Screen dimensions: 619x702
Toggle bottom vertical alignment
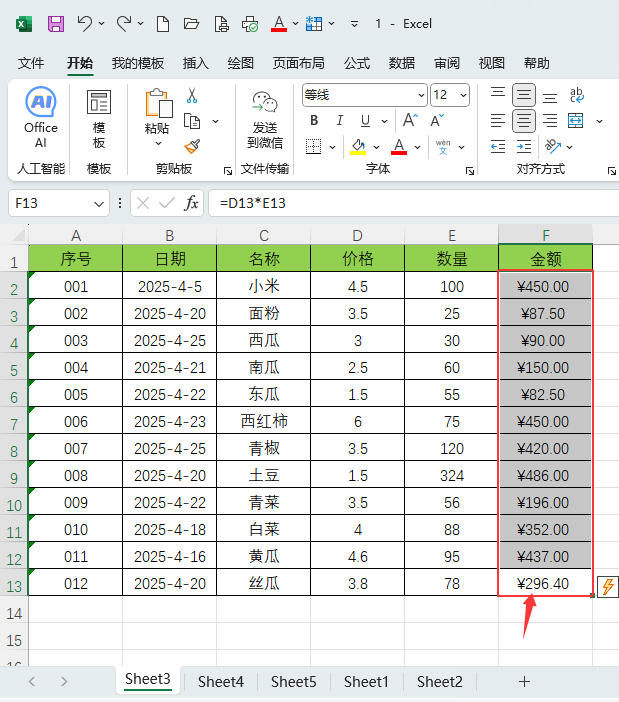coord(550,97)
